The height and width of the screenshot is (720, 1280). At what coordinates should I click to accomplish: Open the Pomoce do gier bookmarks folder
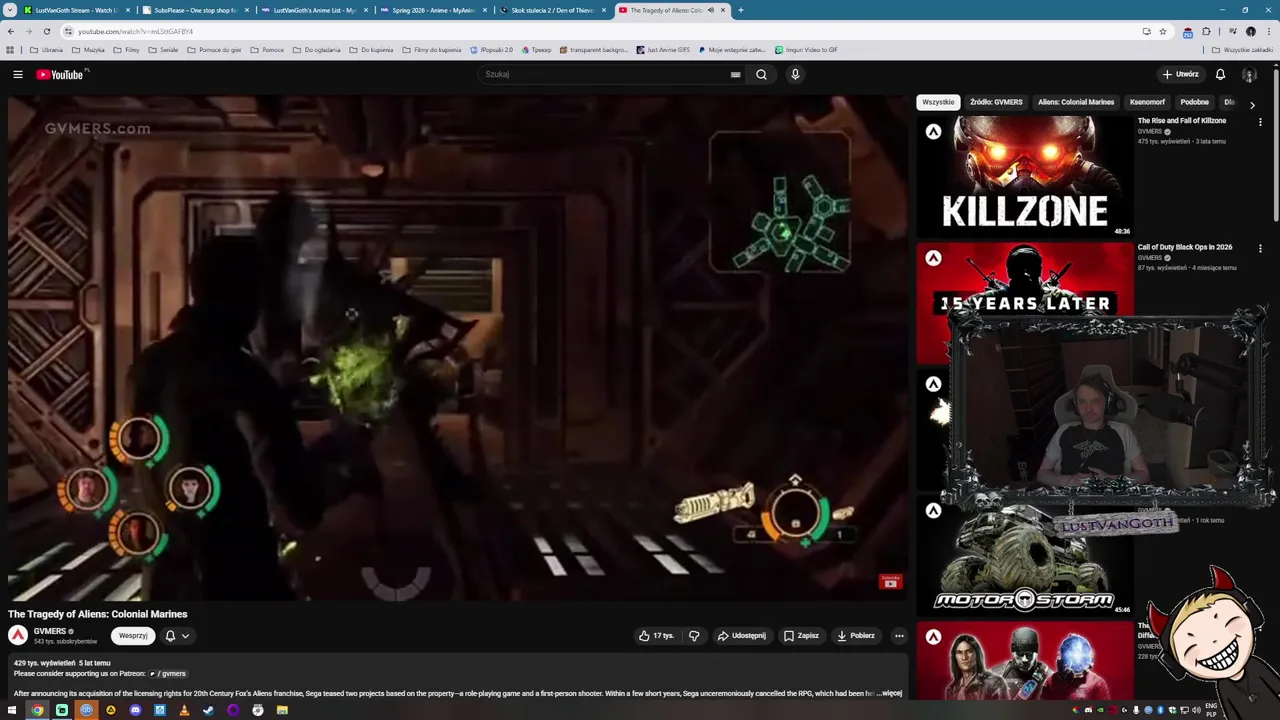pyautogui.click(x=213, y=49)
